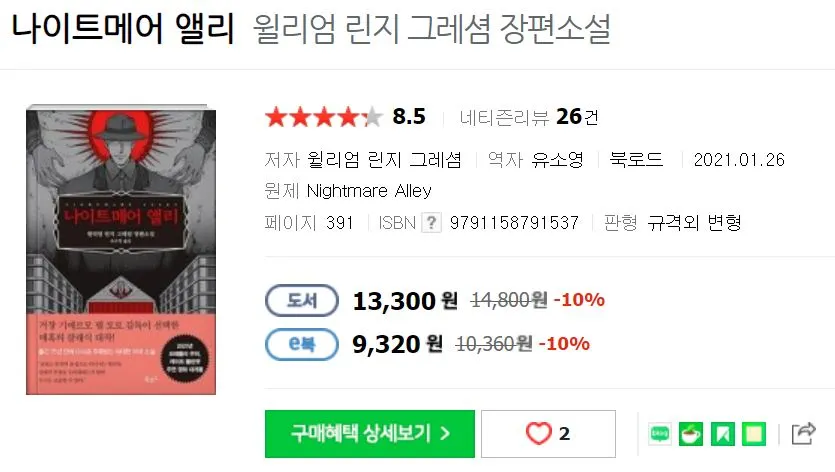Save the book with the bookmark icon

tap(723, 434)
